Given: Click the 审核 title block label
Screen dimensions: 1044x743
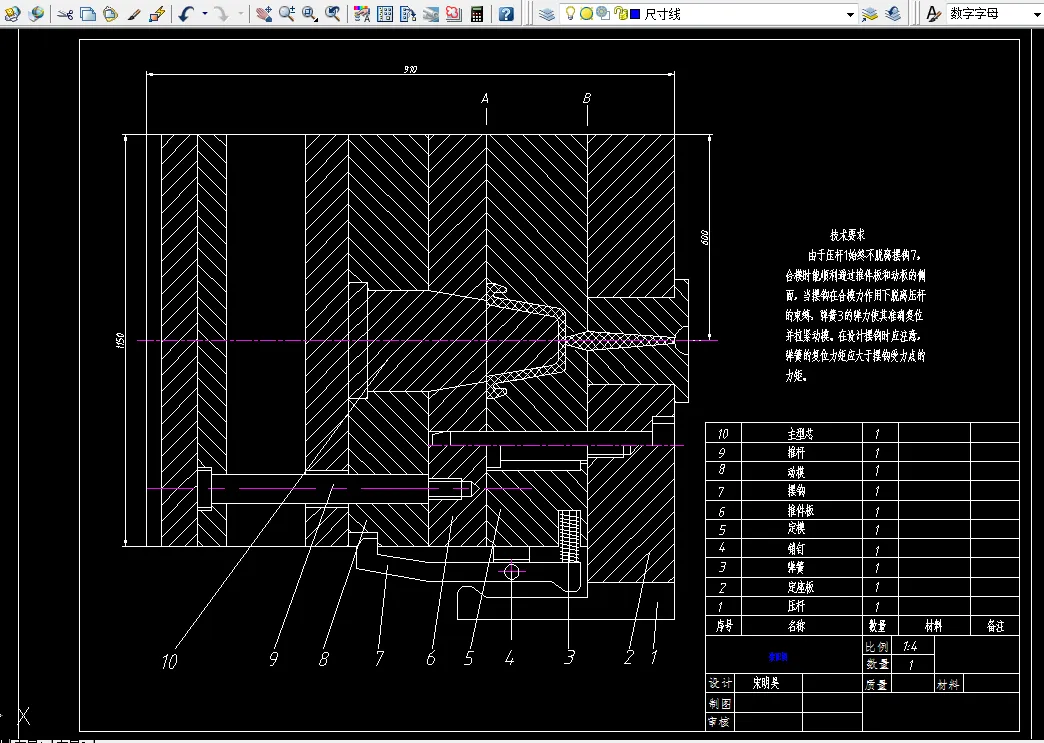Looking at the screenshot, I should coord(720,722).
